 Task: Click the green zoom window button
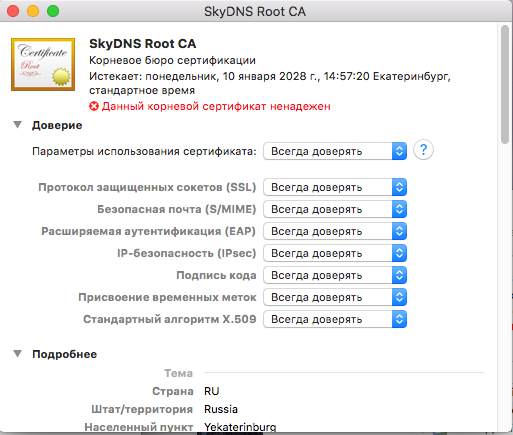53,11
